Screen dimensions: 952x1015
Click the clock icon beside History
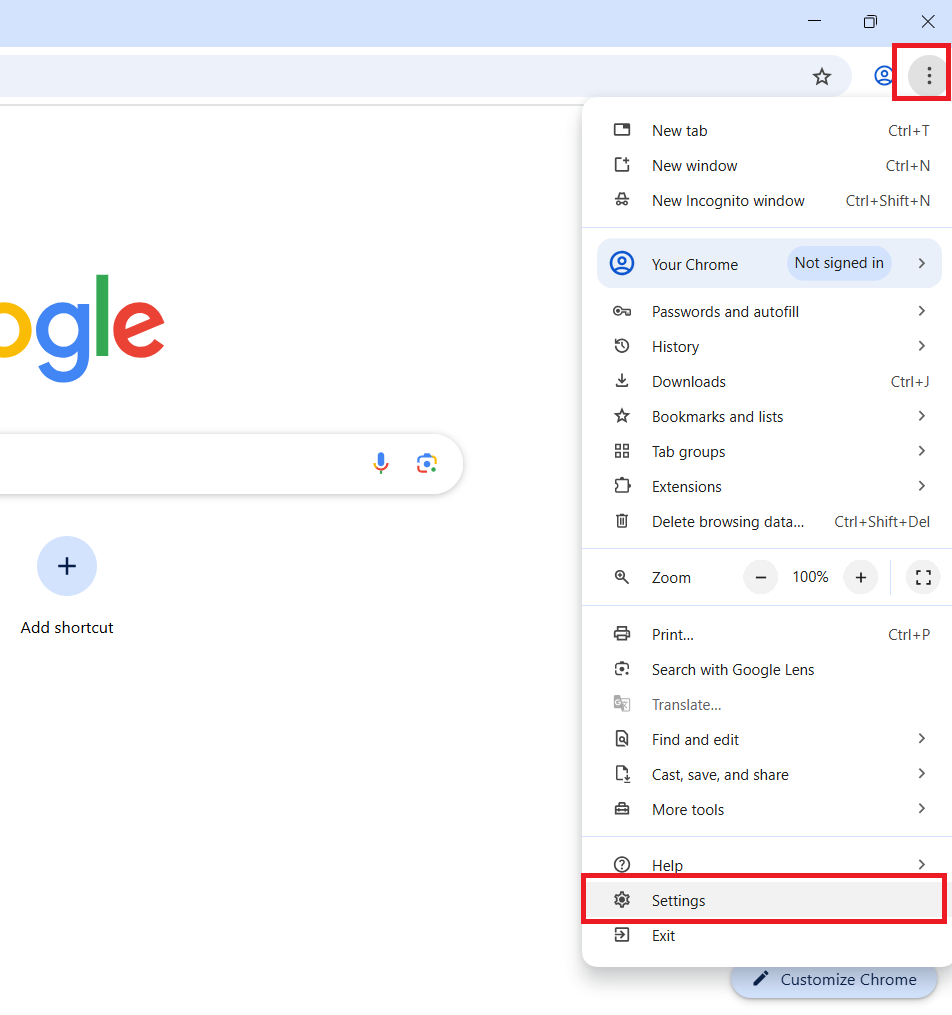[621, 346]
